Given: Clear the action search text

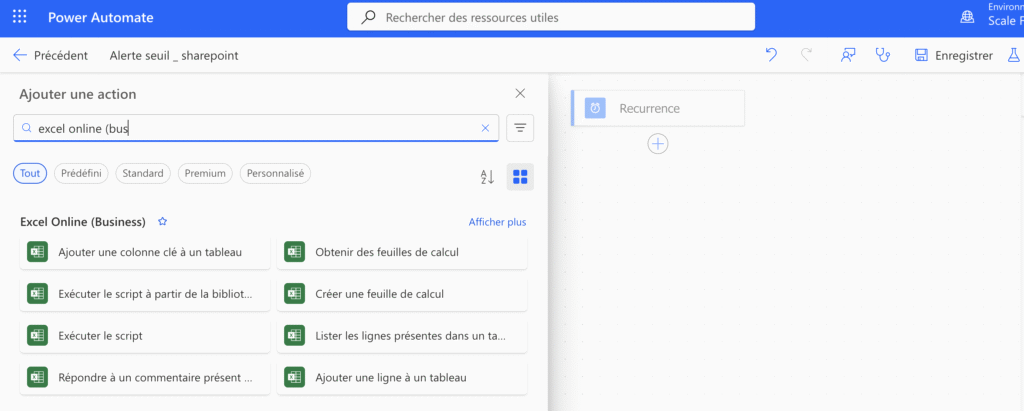Looking at the screenshot, I should point(485,128).
